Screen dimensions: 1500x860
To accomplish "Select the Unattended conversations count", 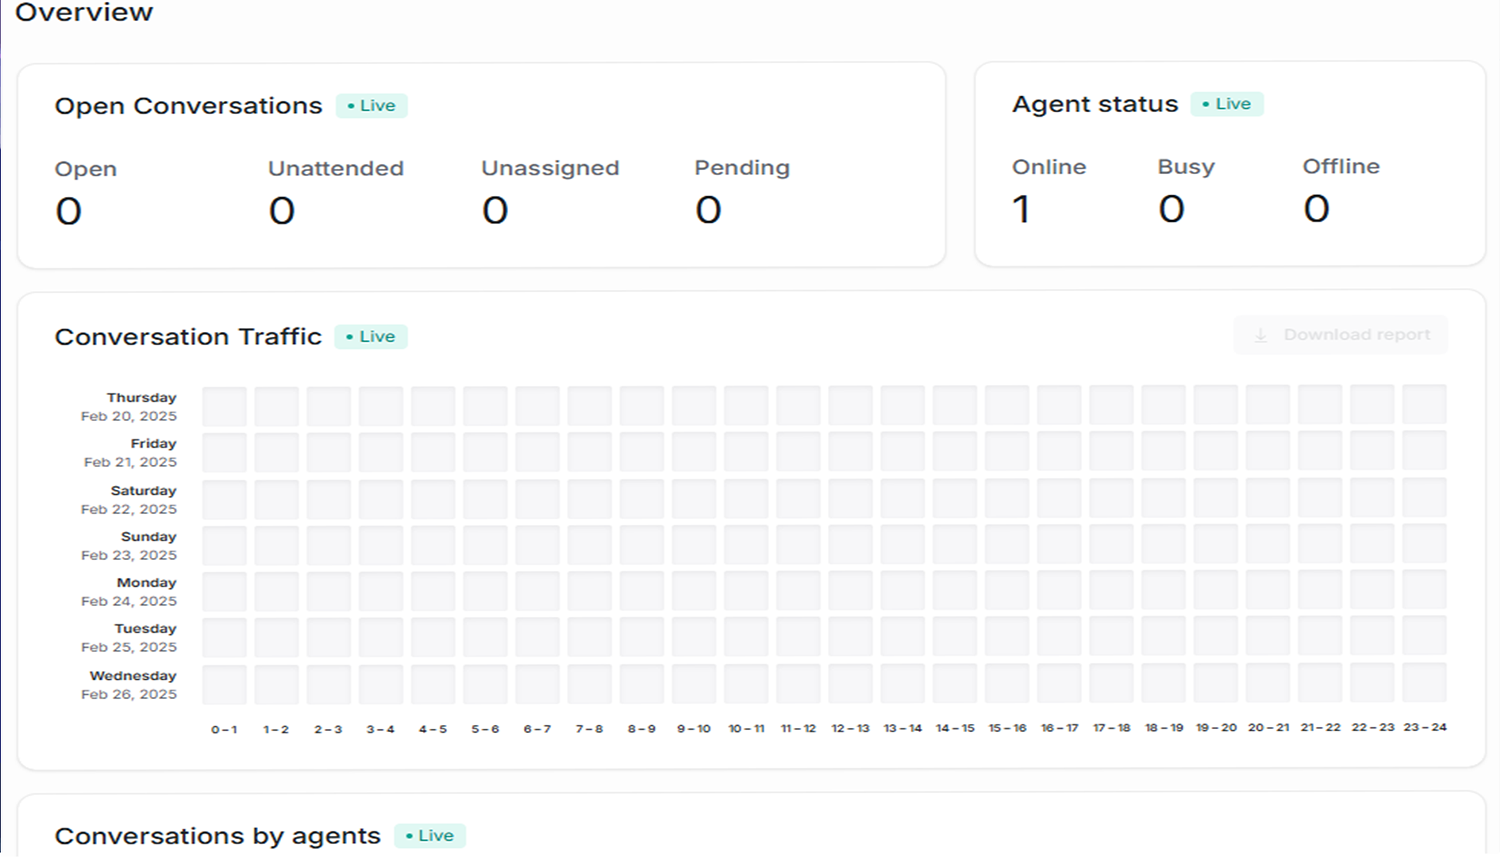I will [x=282, y=211].
